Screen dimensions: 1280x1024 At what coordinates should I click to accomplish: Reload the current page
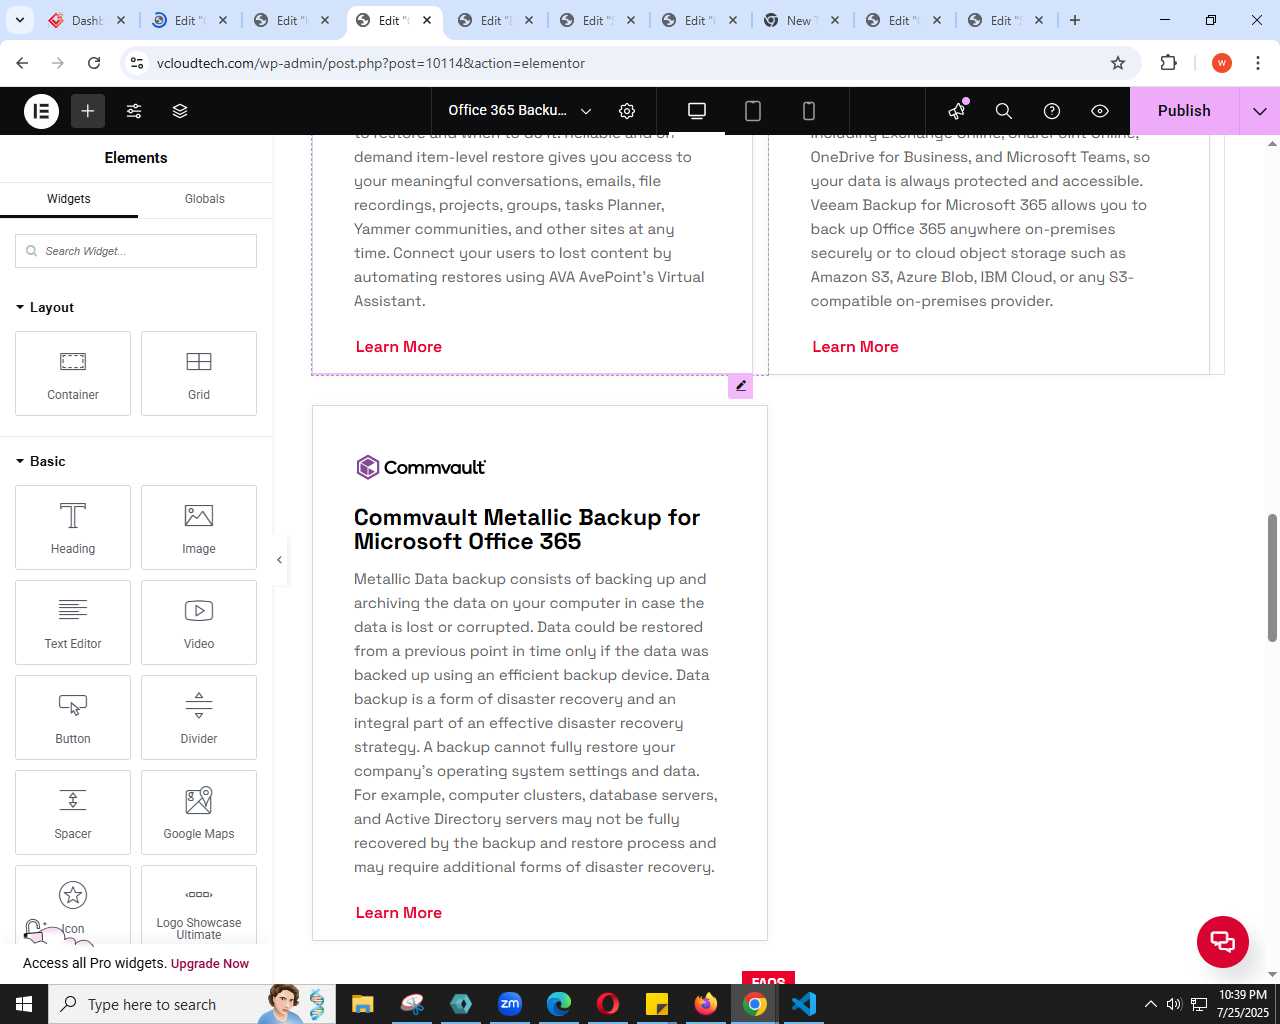[94, 63]
